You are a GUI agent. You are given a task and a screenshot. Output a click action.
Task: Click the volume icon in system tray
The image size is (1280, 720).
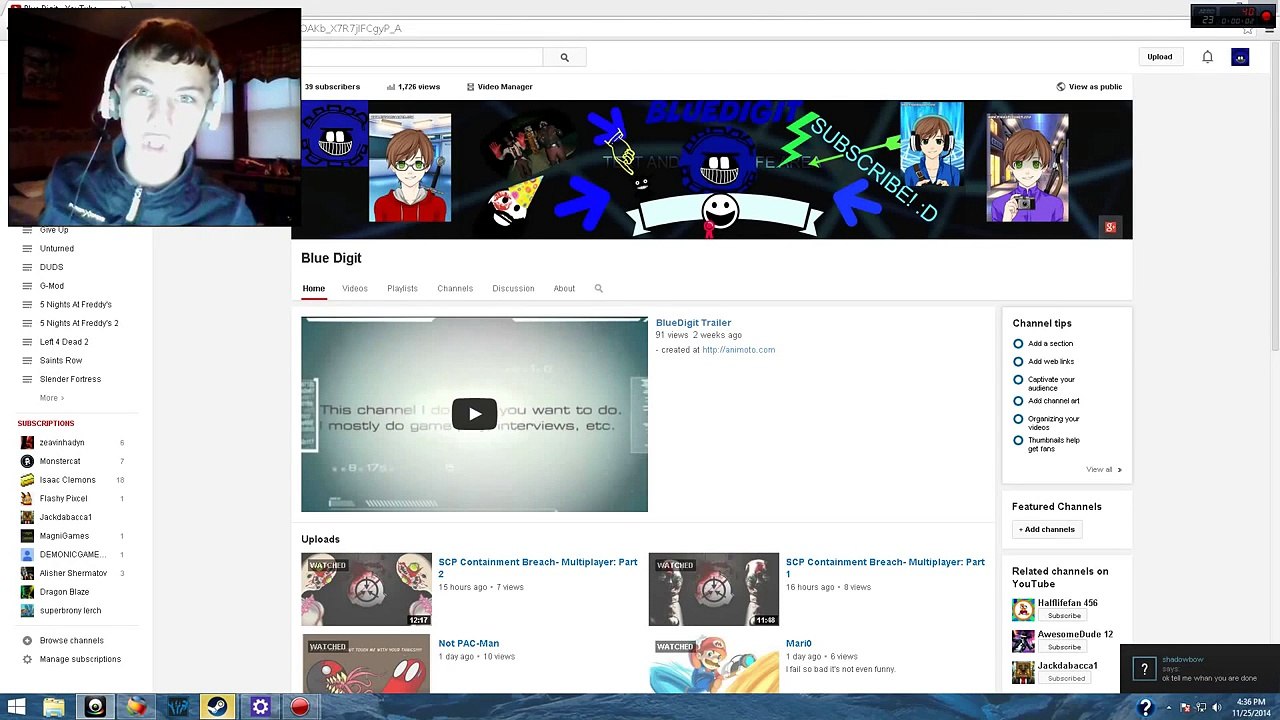tap(1217, 708)
